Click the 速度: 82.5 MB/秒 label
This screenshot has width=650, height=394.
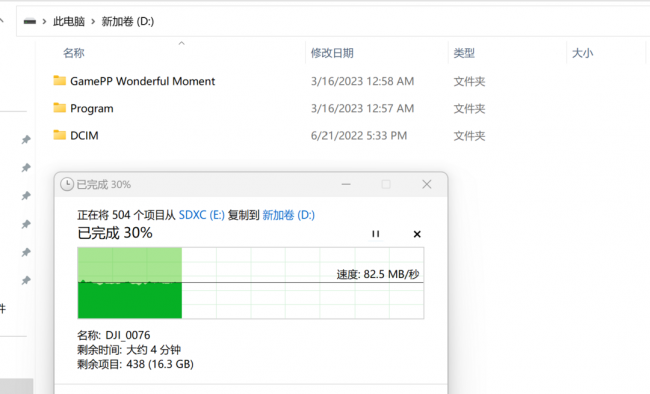(378, 274)
